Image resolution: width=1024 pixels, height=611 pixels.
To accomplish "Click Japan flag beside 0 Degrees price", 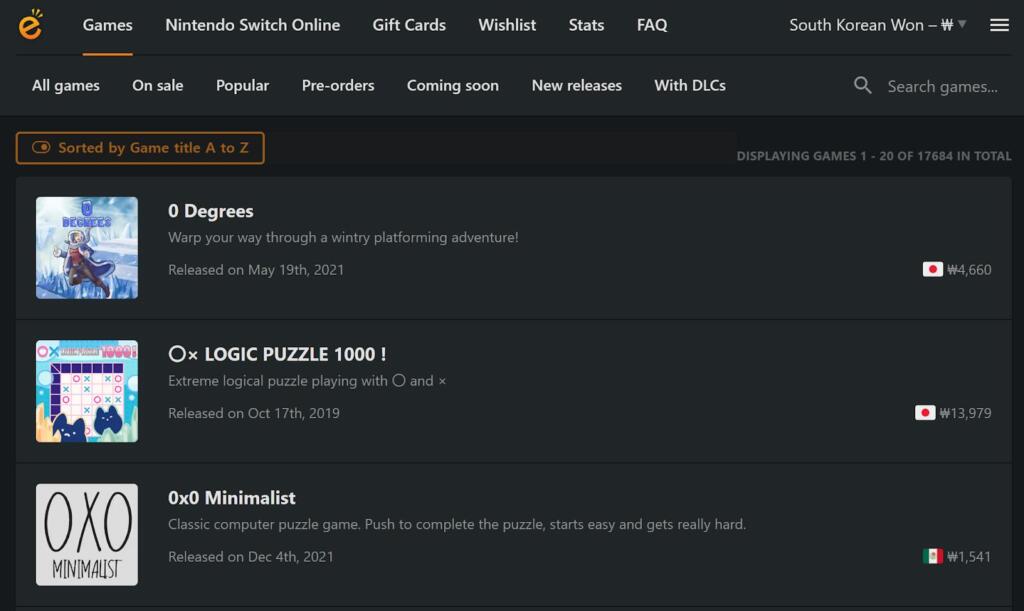I will 932,269.
